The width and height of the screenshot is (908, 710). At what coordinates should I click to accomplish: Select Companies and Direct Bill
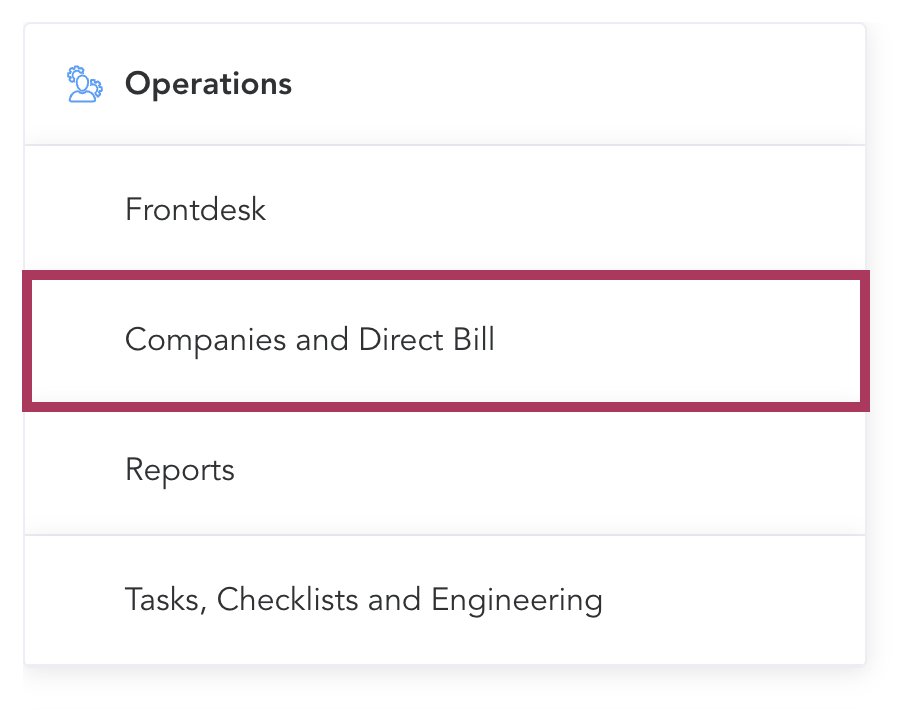point(310,340)
